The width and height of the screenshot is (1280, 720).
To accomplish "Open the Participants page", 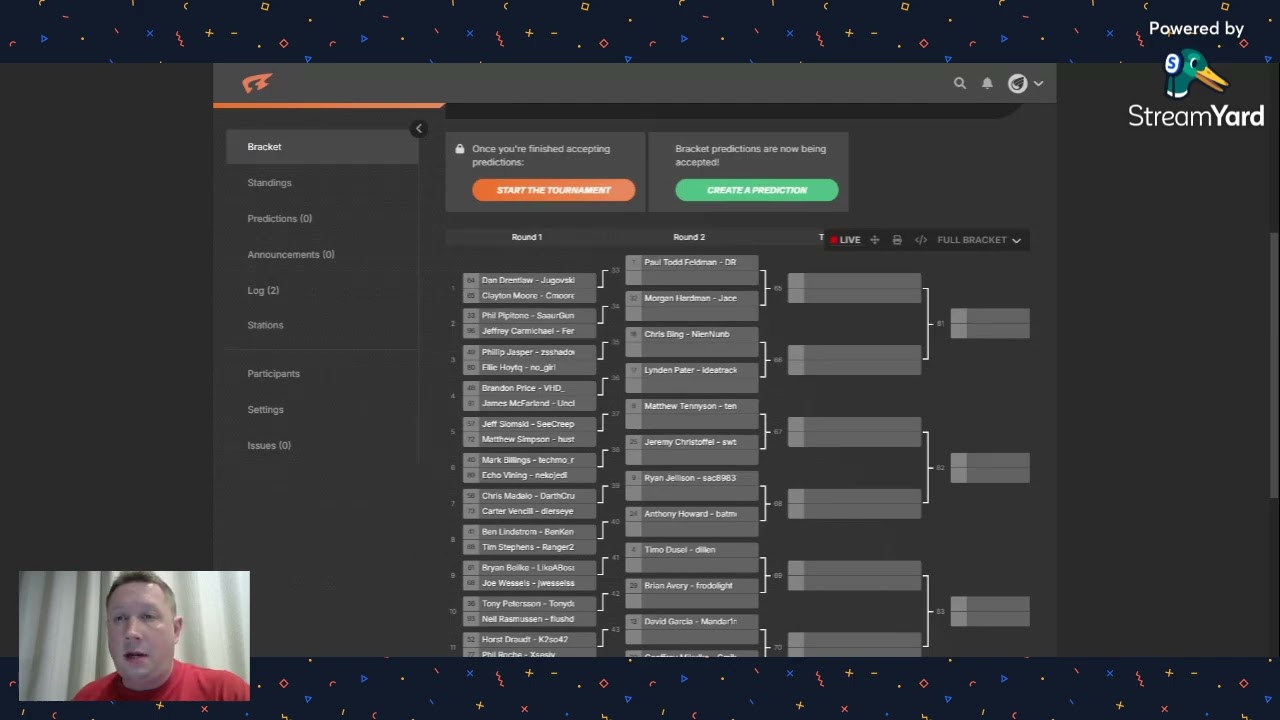I will 273,374.
